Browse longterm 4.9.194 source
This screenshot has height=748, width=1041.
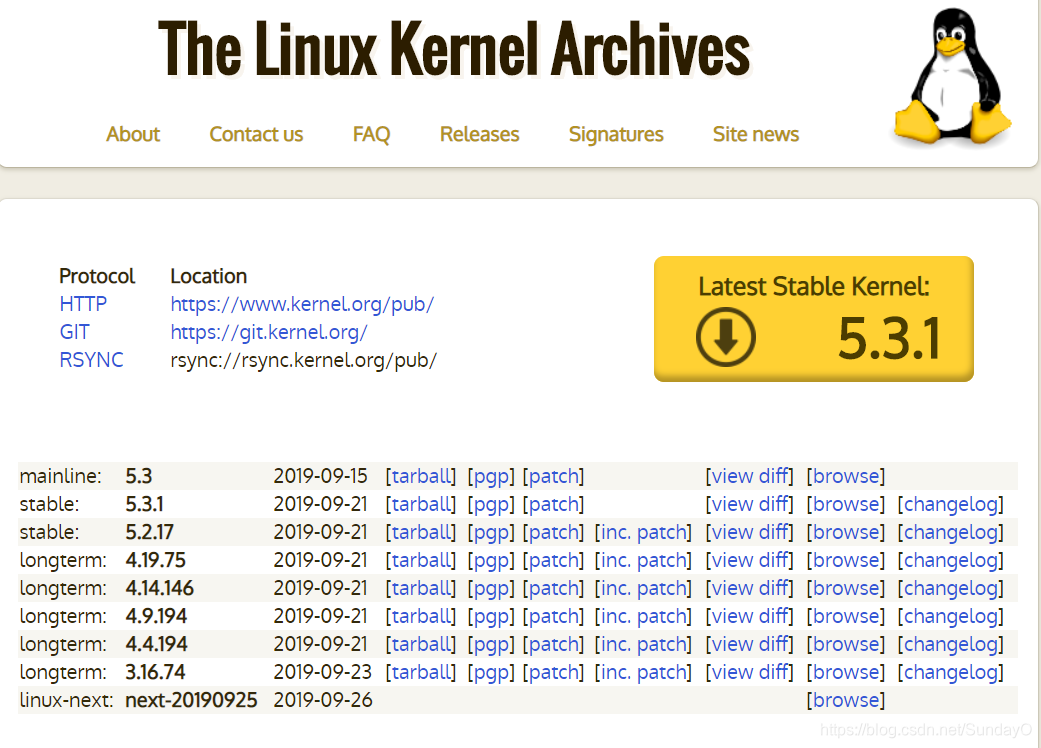click(846, 615)
